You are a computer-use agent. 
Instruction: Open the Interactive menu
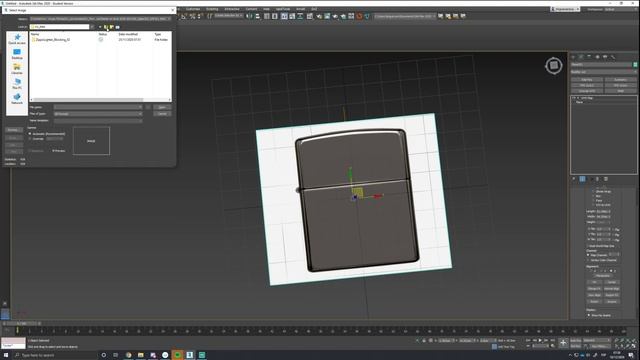coord(232,9)
